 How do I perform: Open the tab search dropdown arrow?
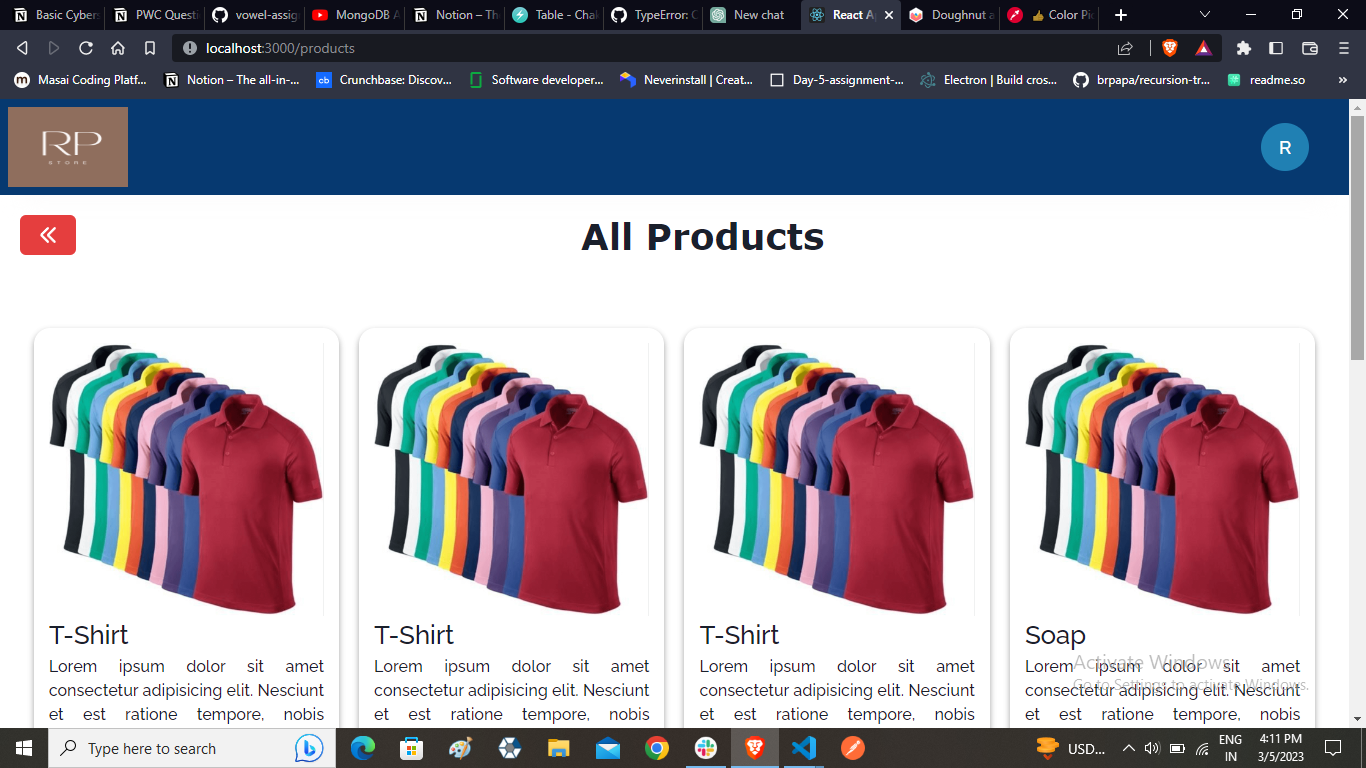[x=1204, y=15]
